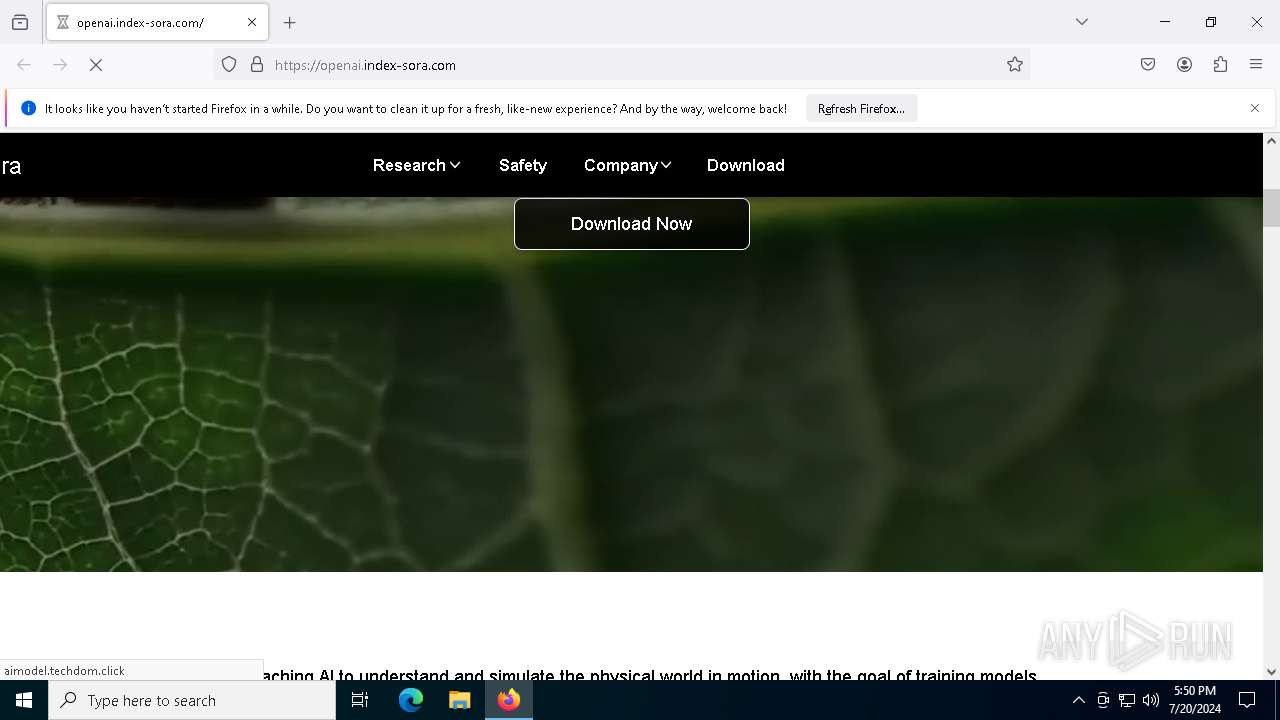Image resolution: width=1280 pixels, height=720 pixels.
Task: Open the volume control tray icon
Action: [x=1151, y=700]
